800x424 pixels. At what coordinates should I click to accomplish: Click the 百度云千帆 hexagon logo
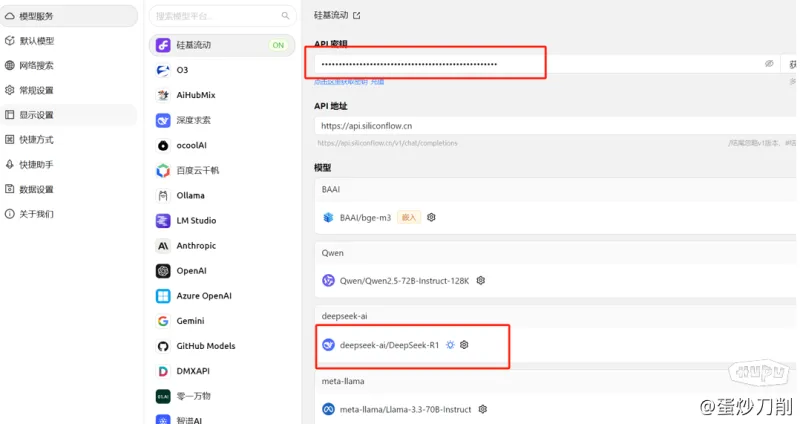click(163, 170)
